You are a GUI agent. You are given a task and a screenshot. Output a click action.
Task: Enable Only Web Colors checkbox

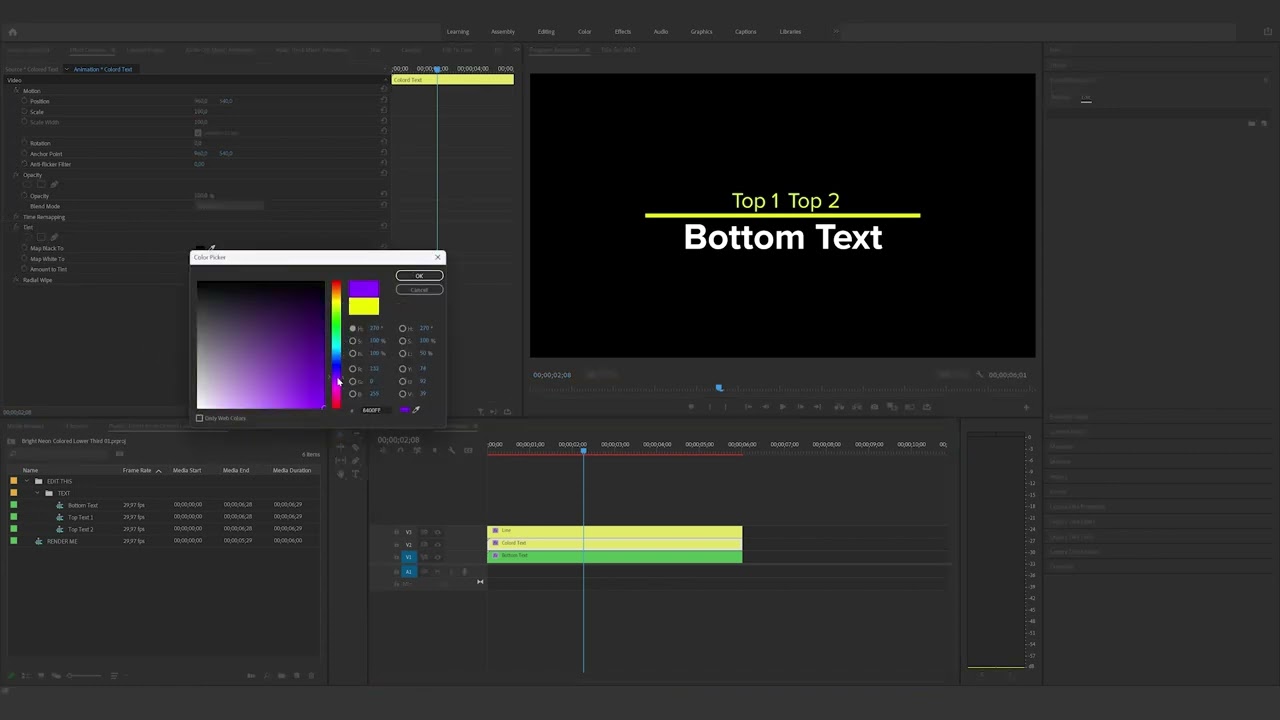(200, 418)
